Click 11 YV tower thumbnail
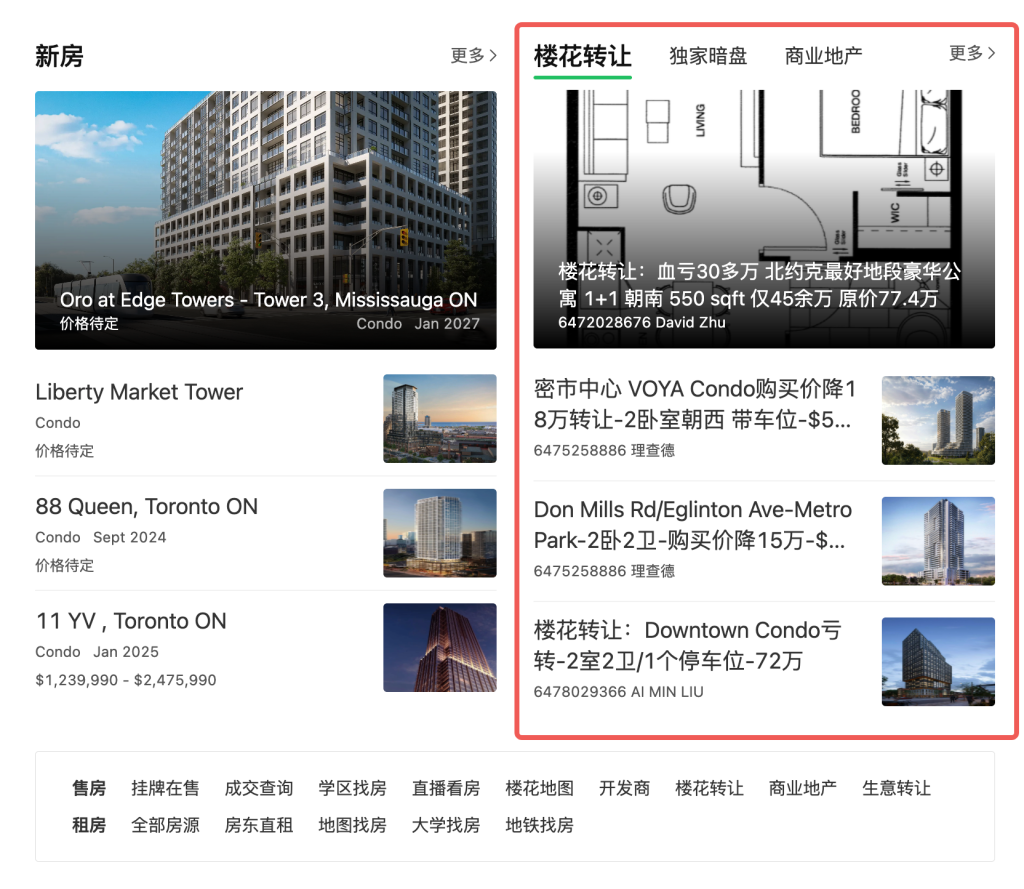1024x889 pixels. 440,647
